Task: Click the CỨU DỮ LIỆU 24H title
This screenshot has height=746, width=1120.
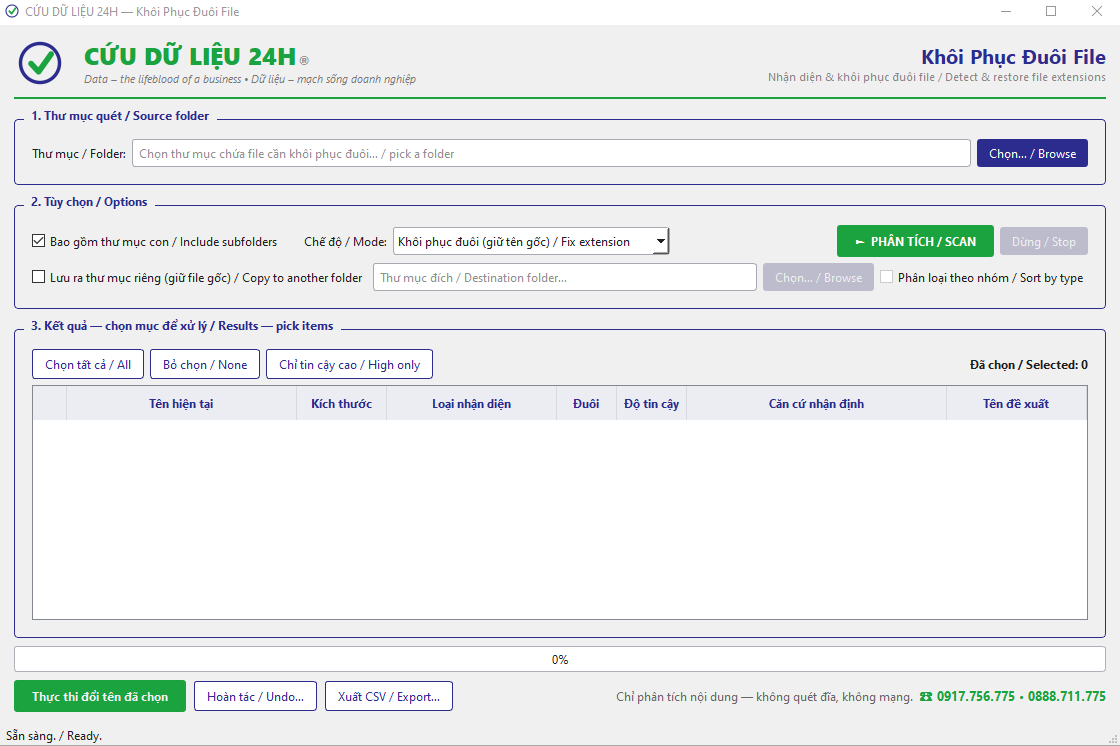Action: [190, 56]
